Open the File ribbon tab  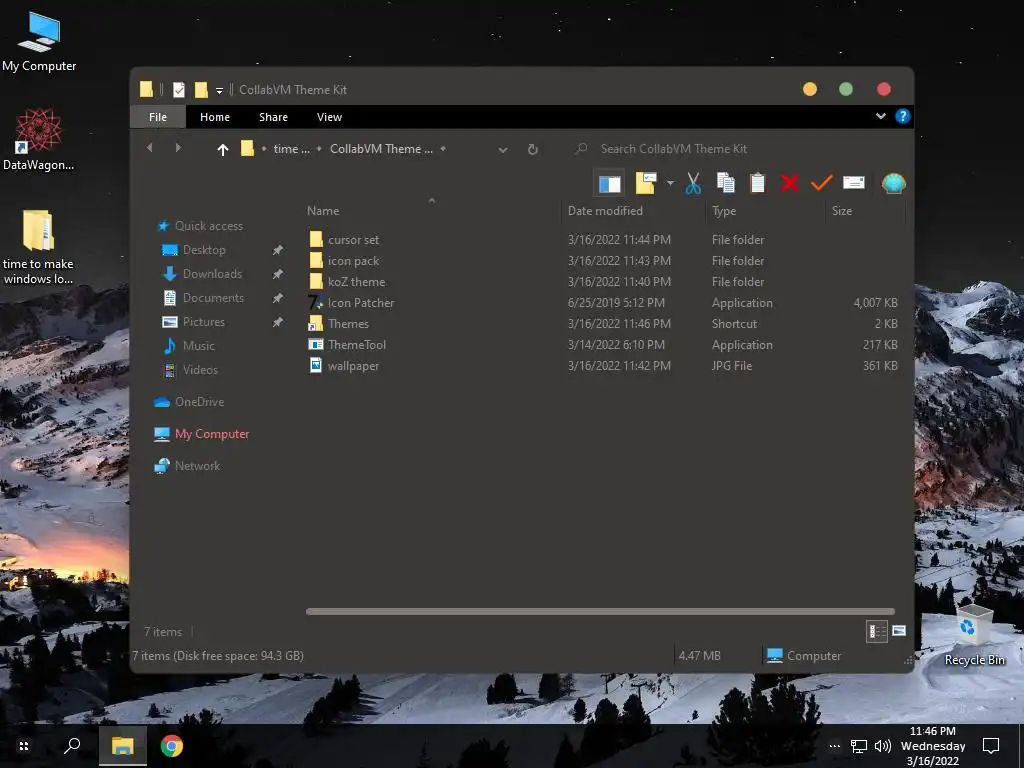coord(158,117)
